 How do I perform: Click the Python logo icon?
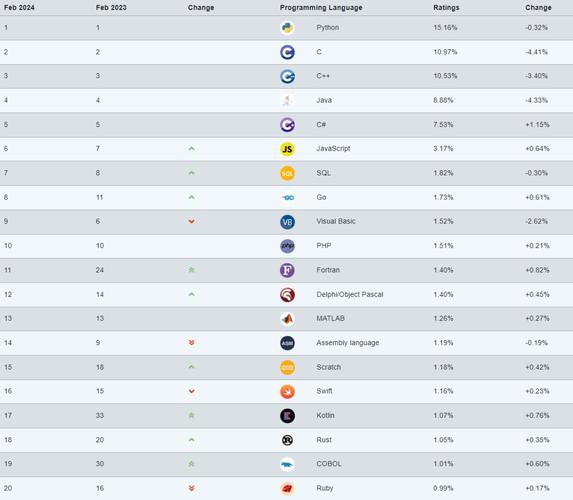(x=287, y=28)
